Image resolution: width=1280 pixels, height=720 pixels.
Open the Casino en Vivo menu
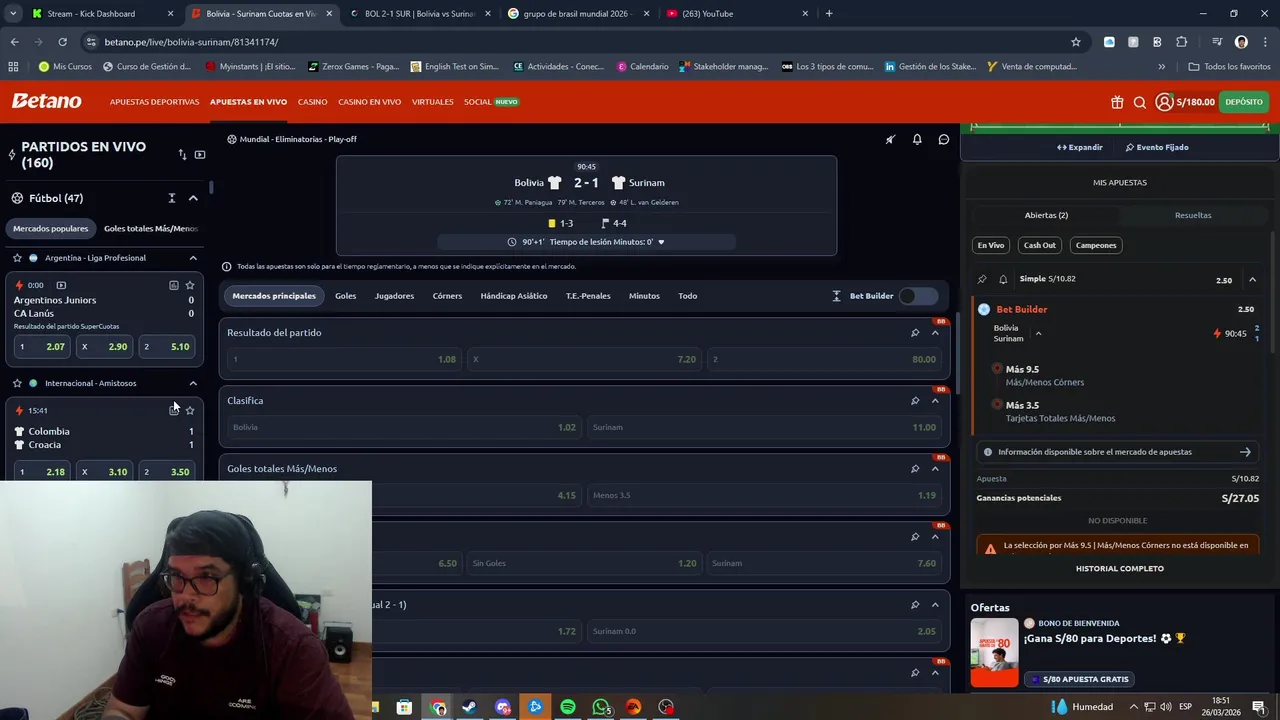[x=369, y=102]
